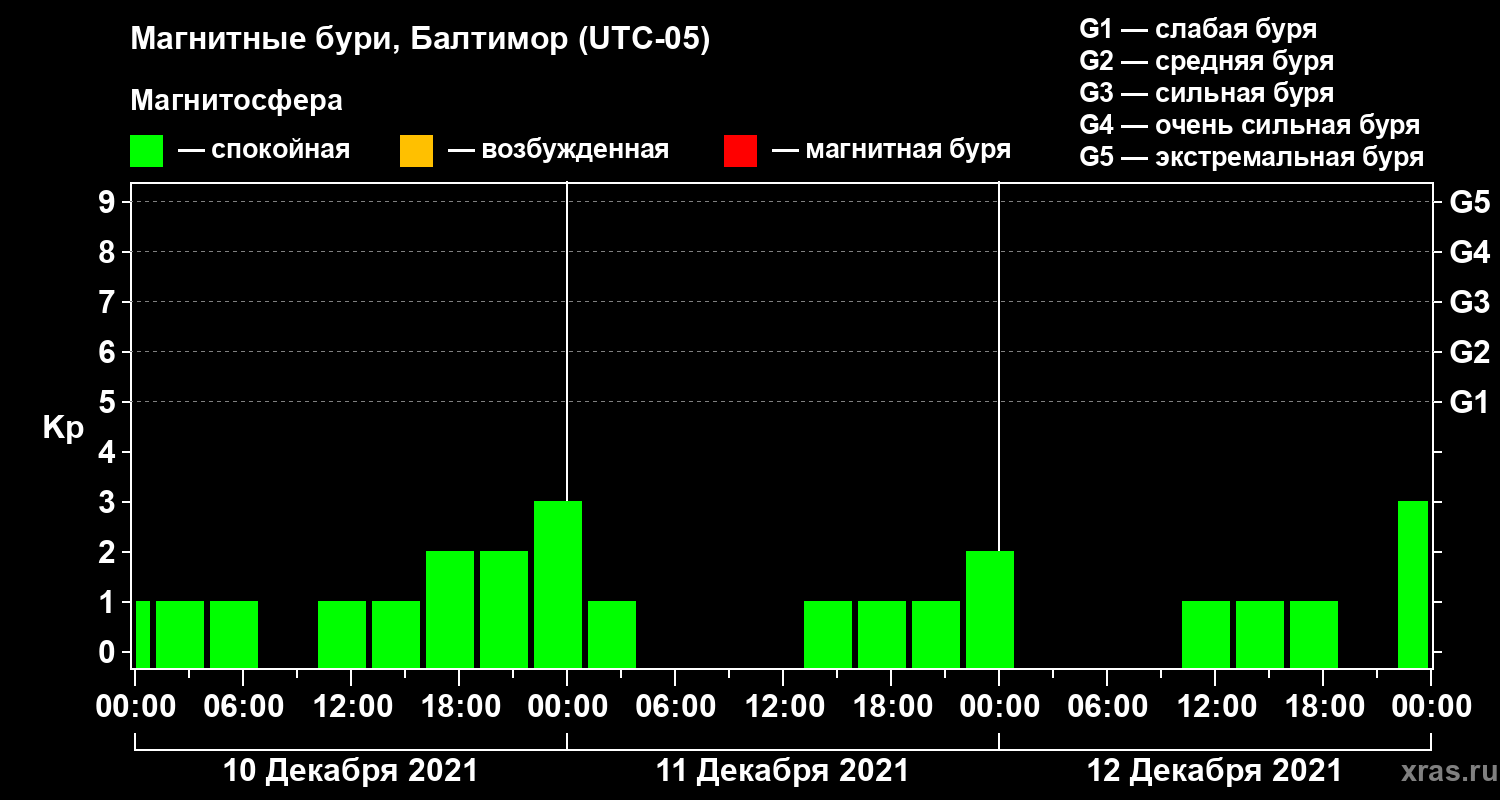Click the Kp 1 bar covering 06:00 on 10 December
Screen dimensions: 1500x800
click(234, 634)
